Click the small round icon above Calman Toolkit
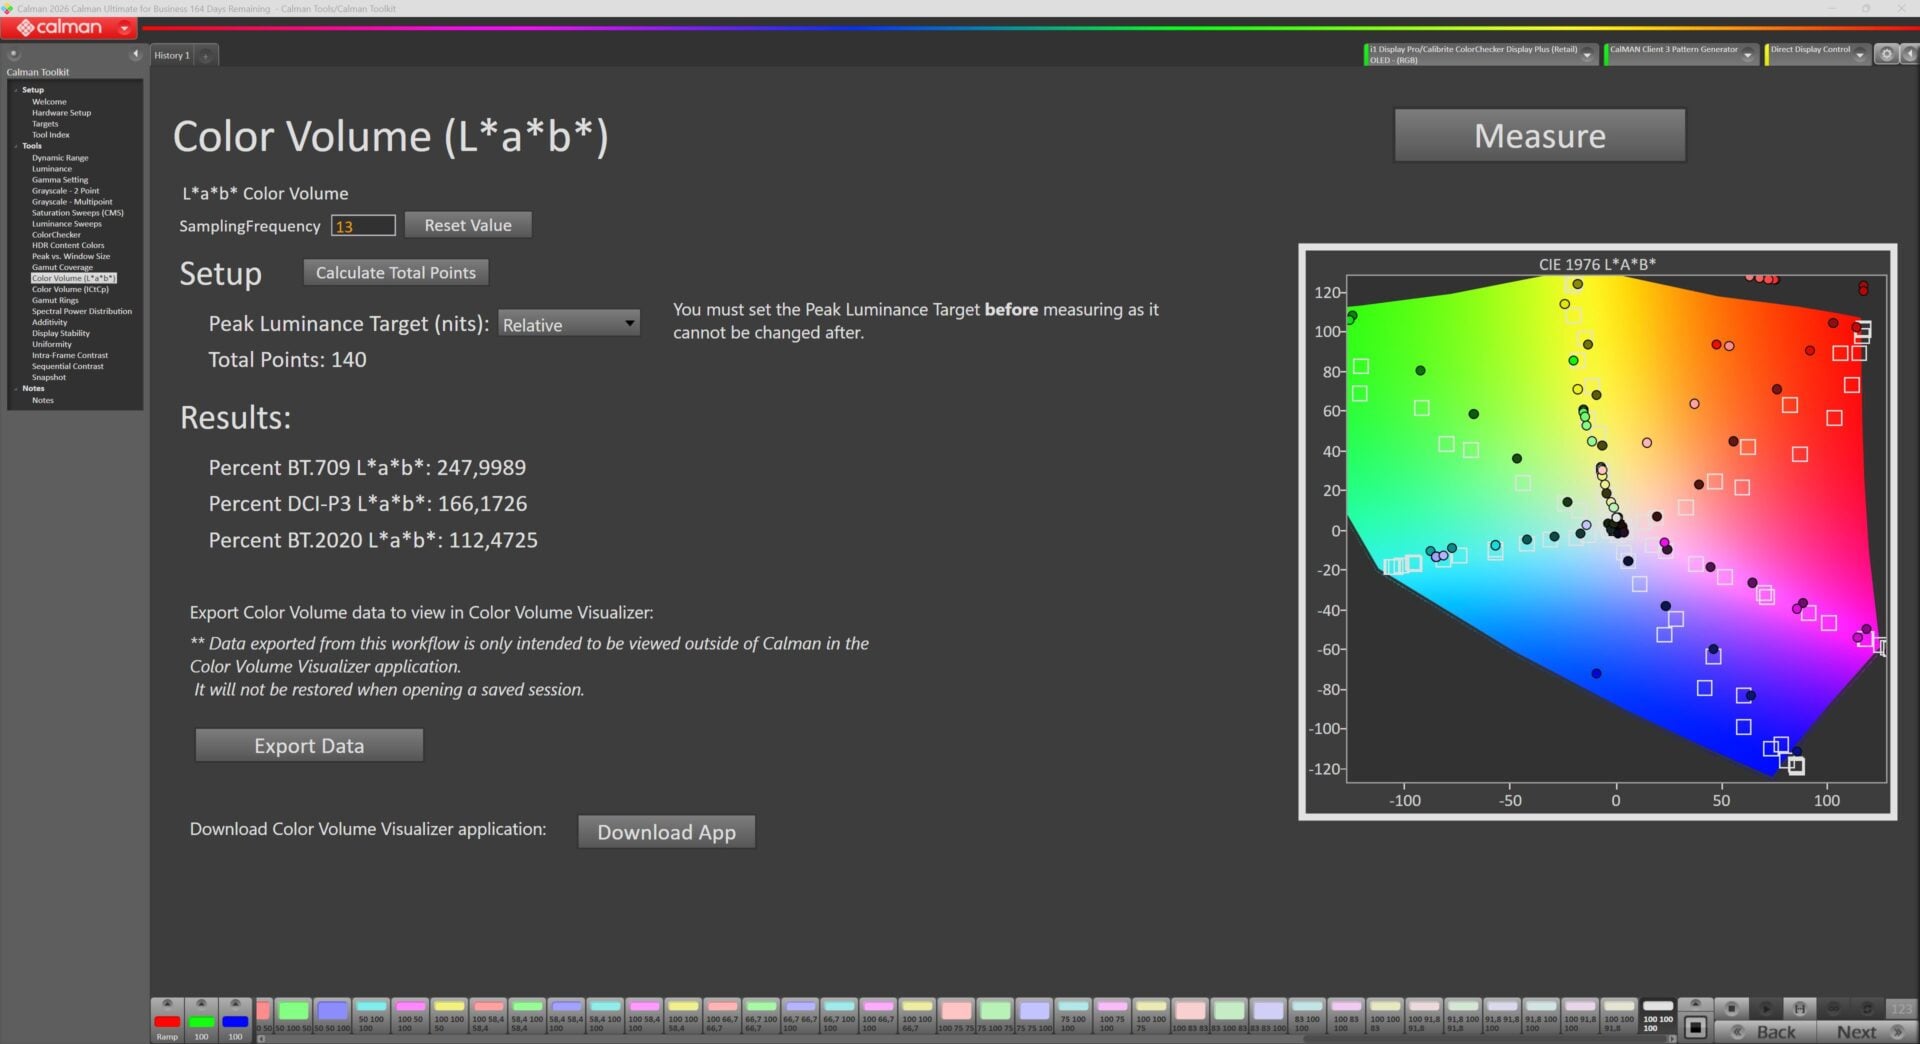The image size is (1920, 1044). (14, 55)
